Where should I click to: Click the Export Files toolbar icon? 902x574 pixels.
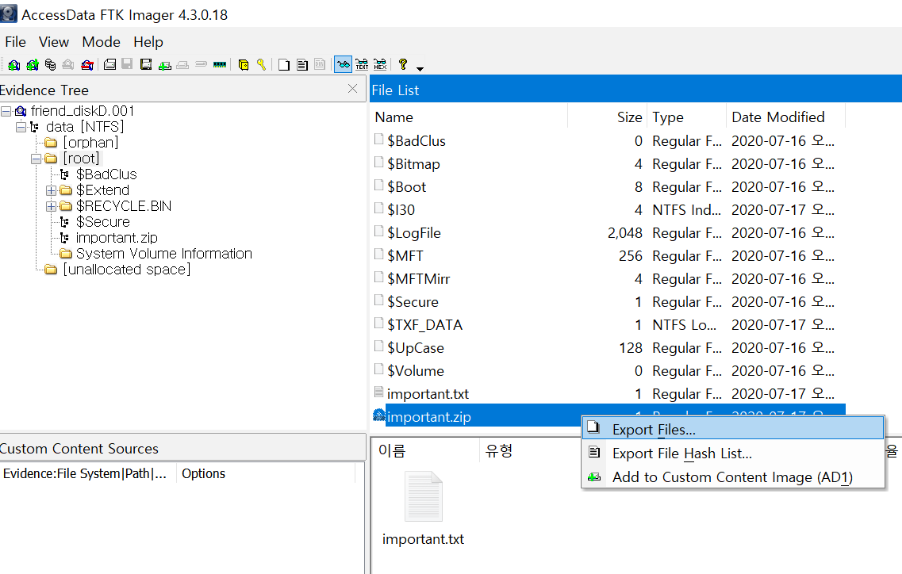tap(284, 65)
